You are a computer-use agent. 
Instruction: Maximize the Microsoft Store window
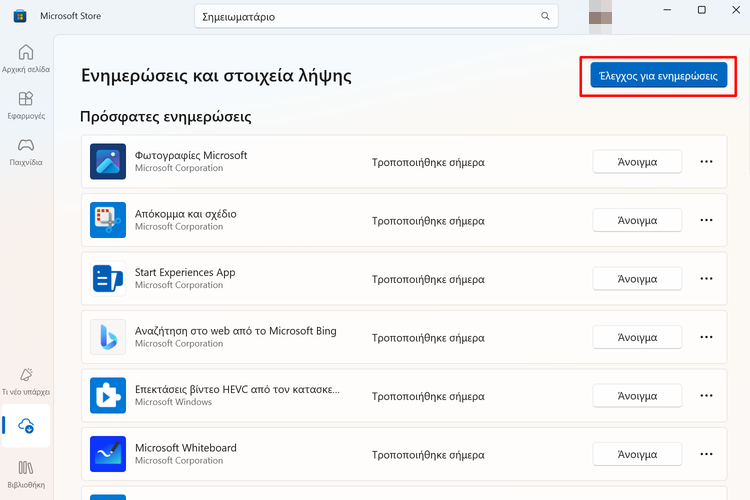click(702, 10)
